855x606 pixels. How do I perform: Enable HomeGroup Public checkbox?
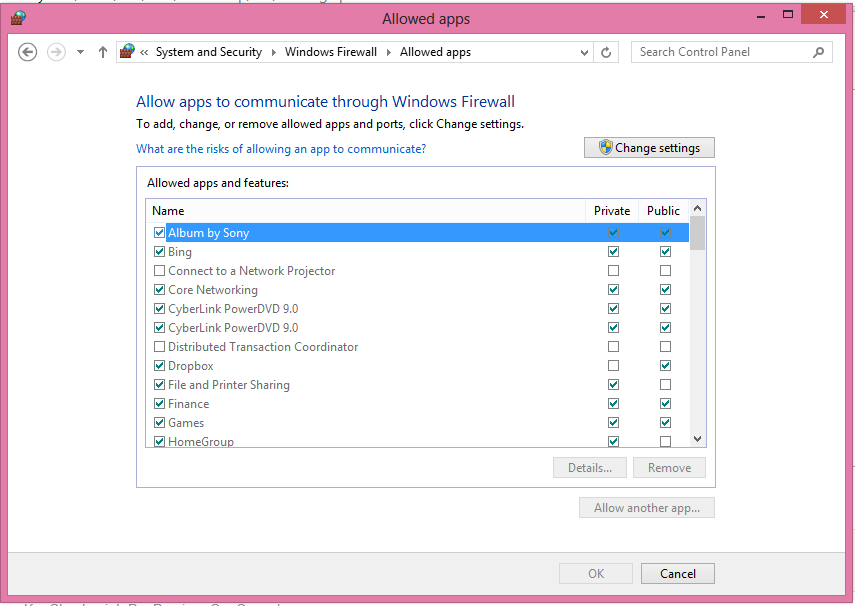pyautogui.click(x=665, y=441)
